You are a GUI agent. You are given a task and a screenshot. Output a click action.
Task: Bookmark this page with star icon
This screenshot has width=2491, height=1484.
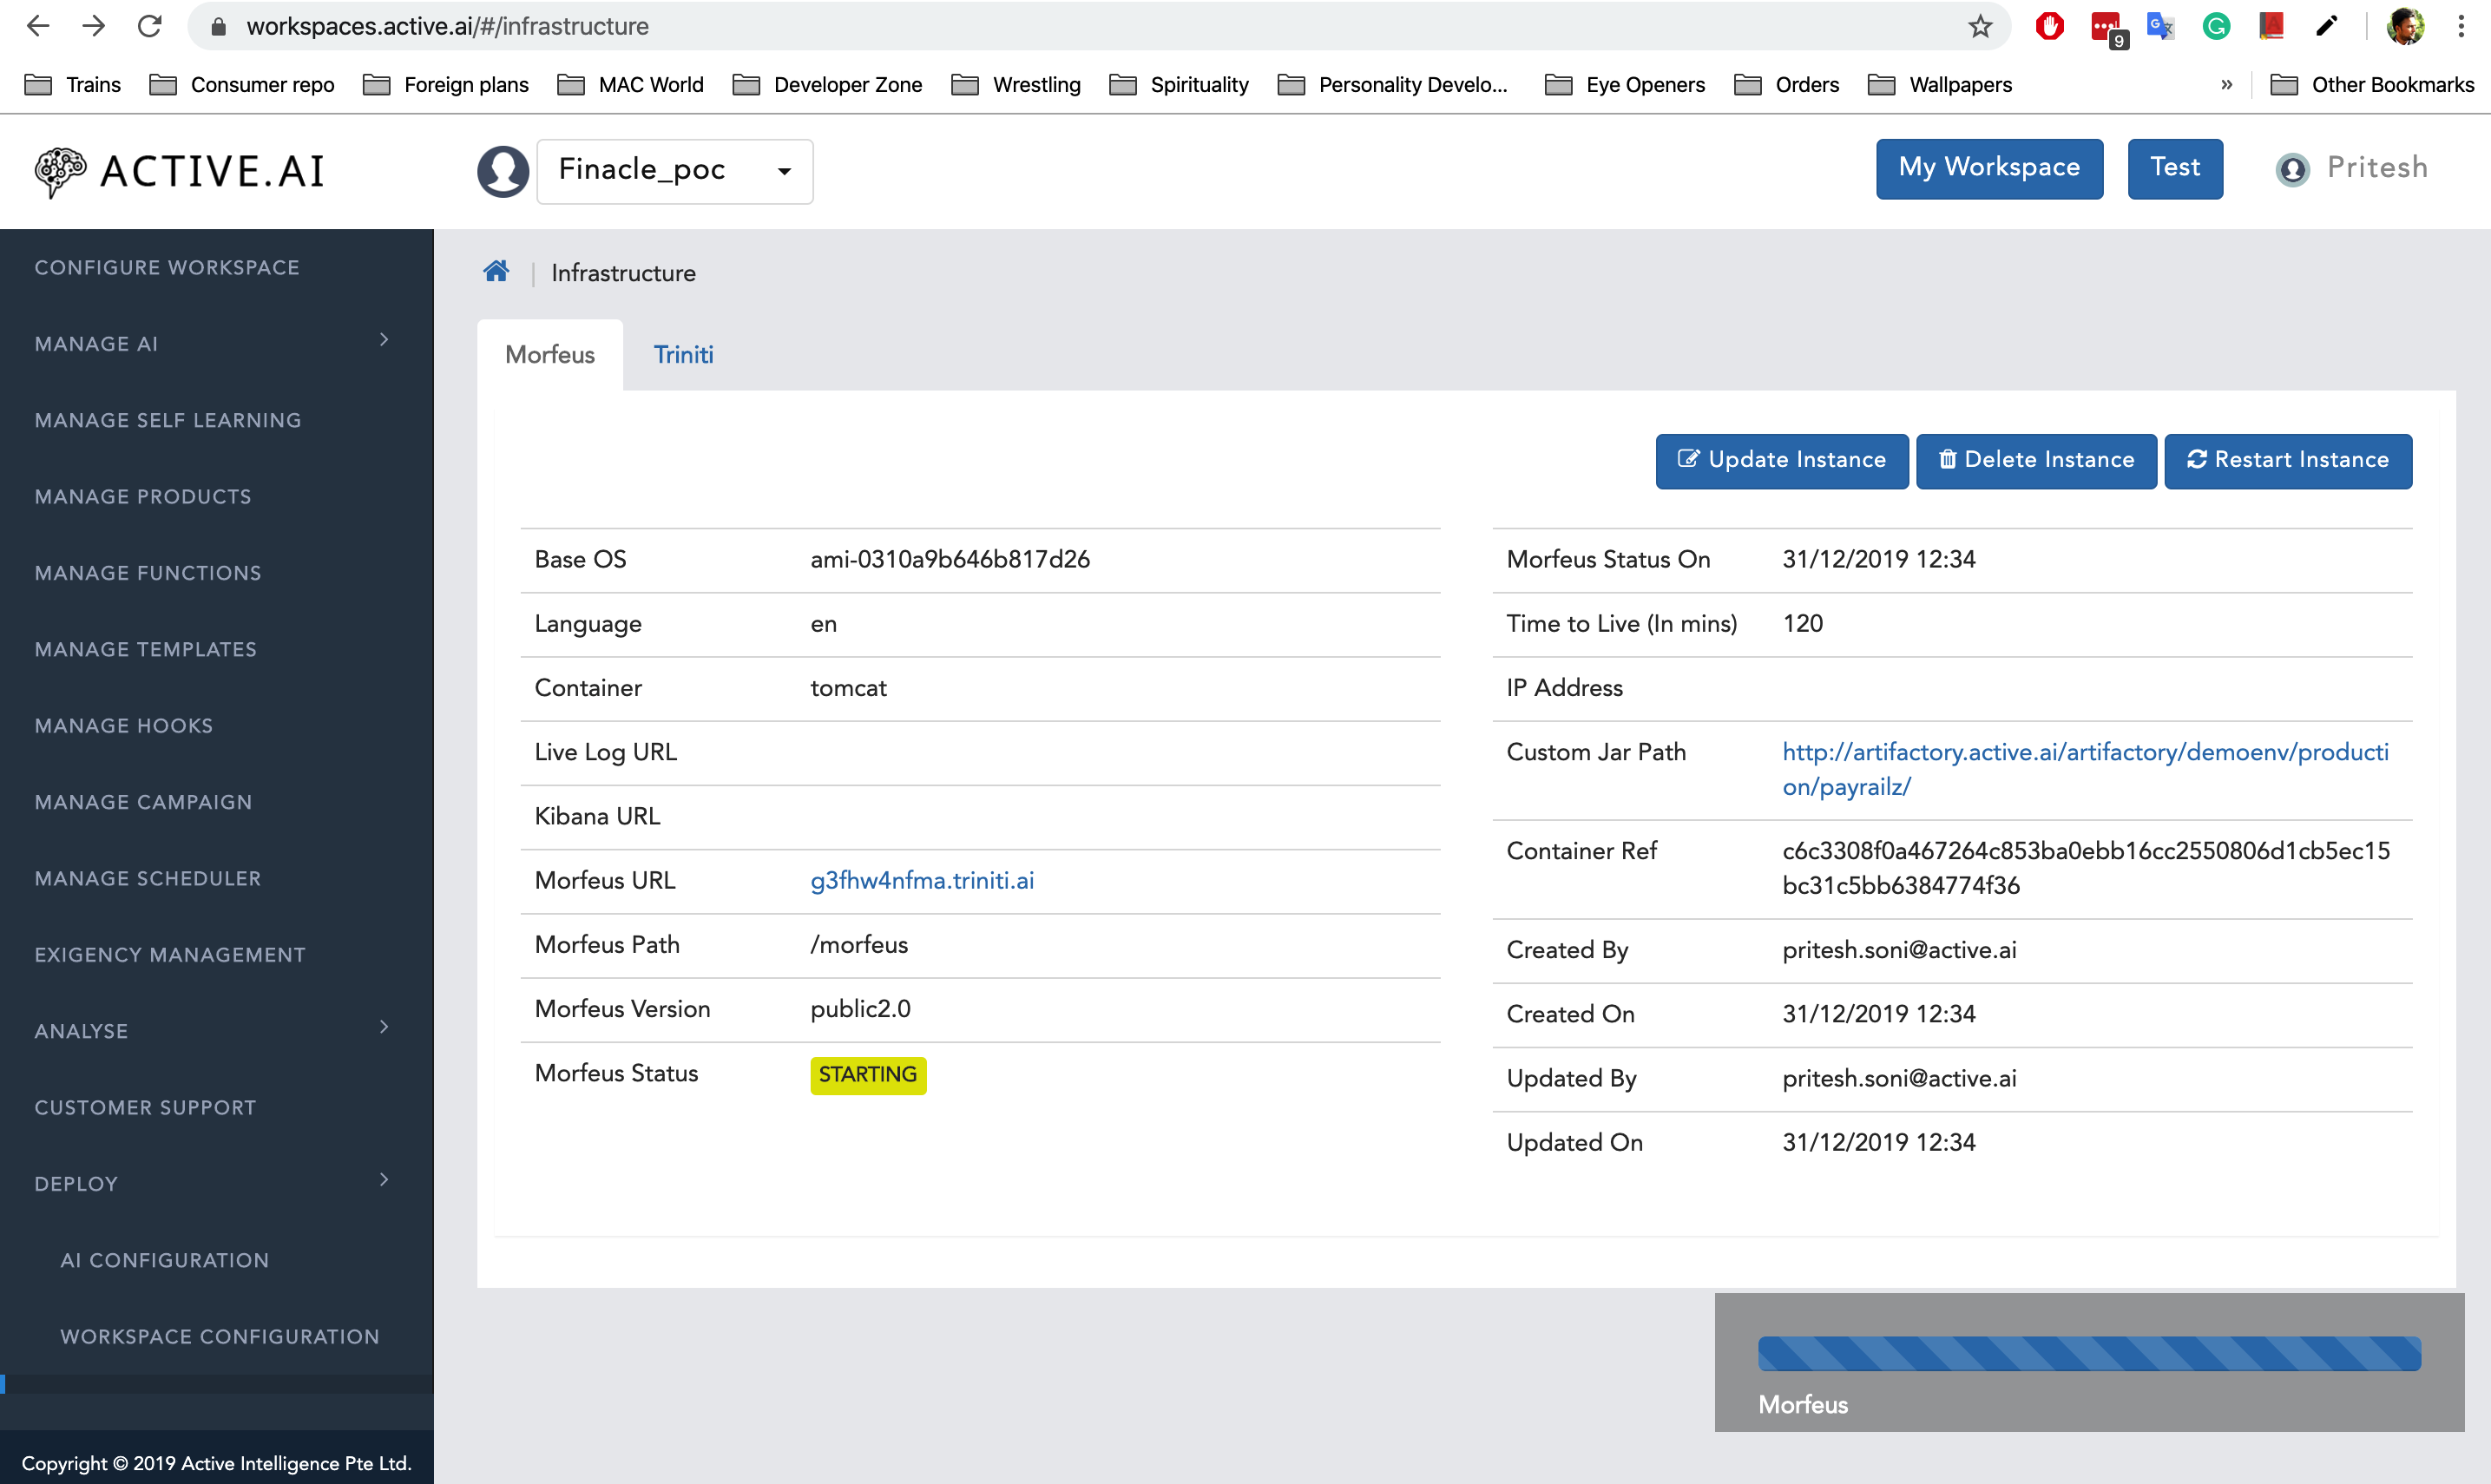[1980, 26]
